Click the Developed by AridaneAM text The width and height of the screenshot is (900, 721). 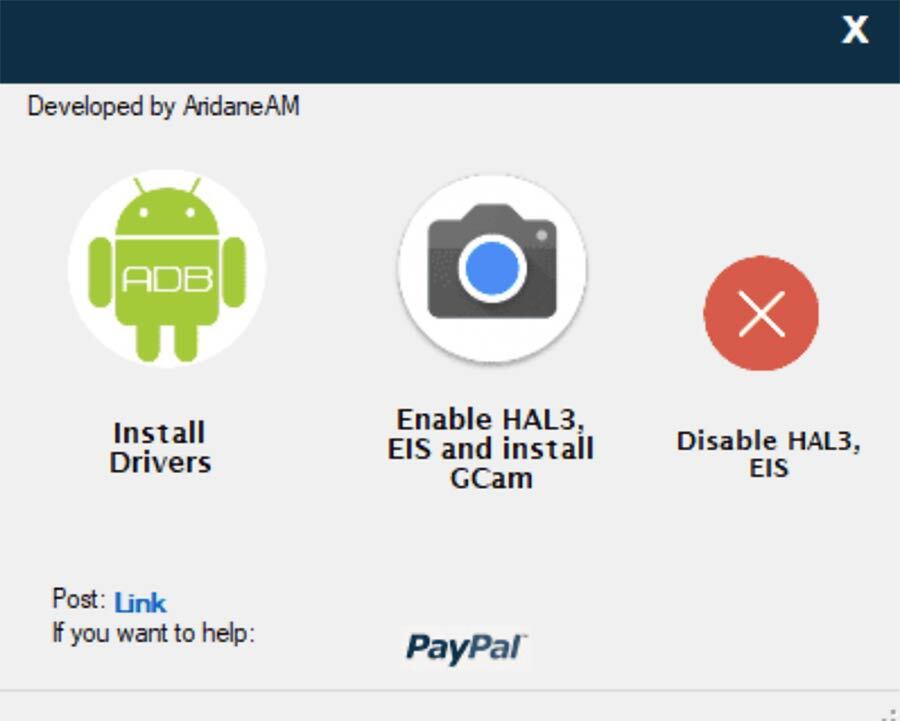click(x=164, y=107)
